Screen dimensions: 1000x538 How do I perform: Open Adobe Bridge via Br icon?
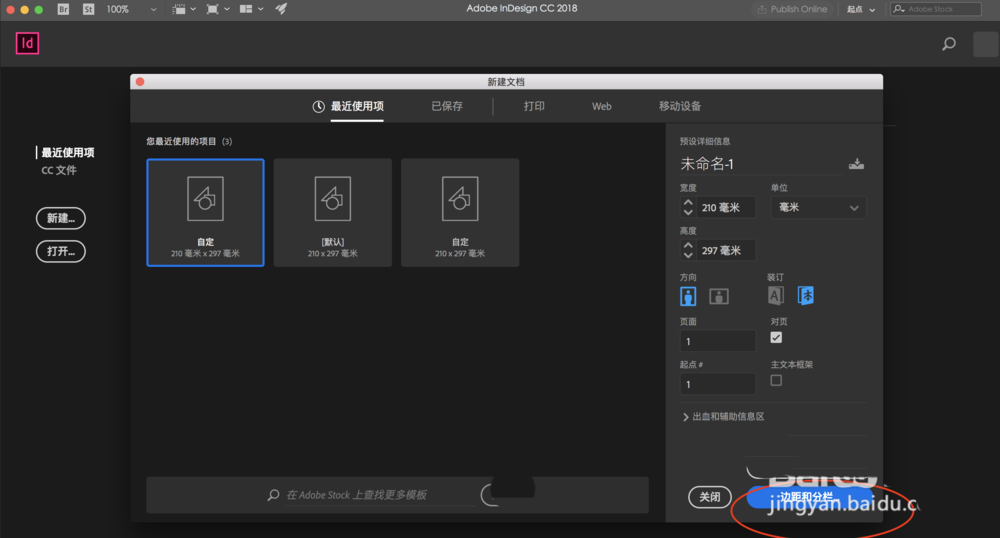(64, 9)
